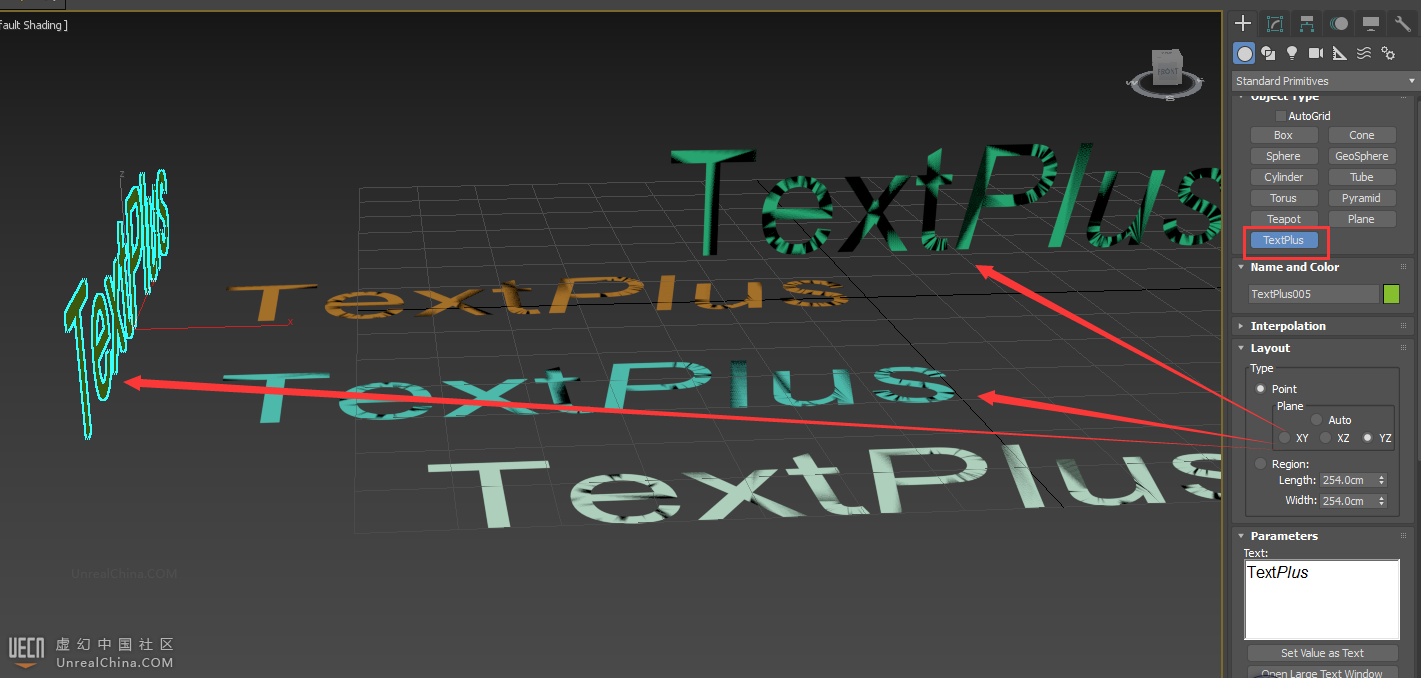Select the YZ plane option
Viewport: 1421px width, 678px height.
click(x=1368, y=438)
